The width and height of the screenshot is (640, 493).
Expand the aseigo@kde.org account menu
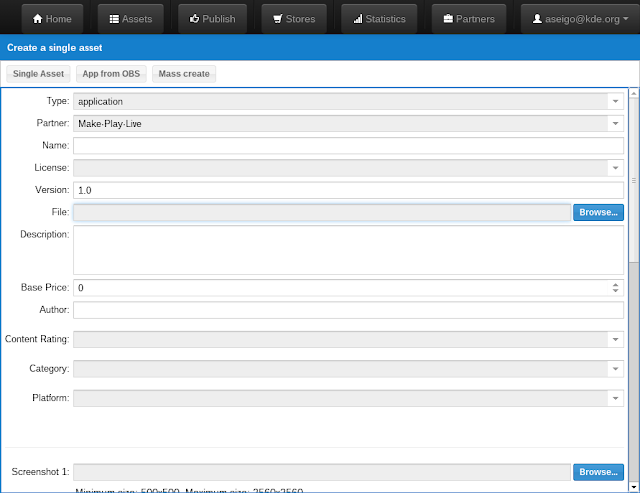tap(580, 19)
